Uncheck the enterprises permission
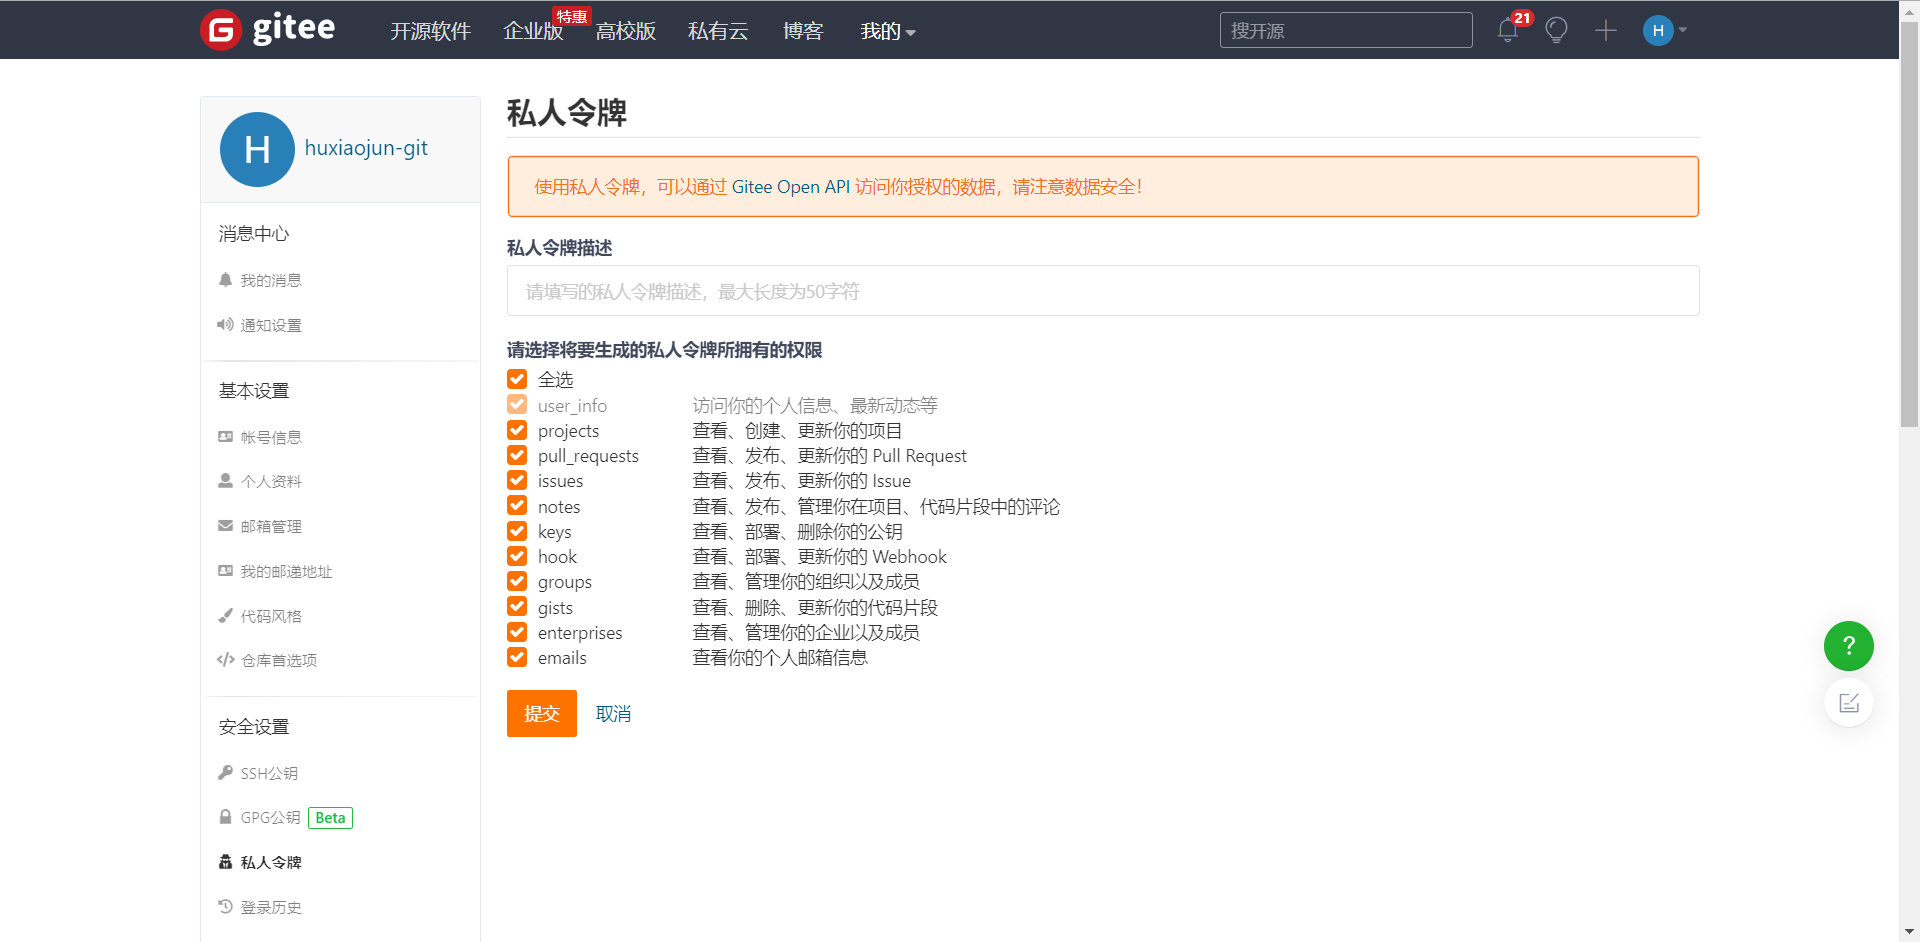This screenshot has width=1920, height=942. point(517,632)
